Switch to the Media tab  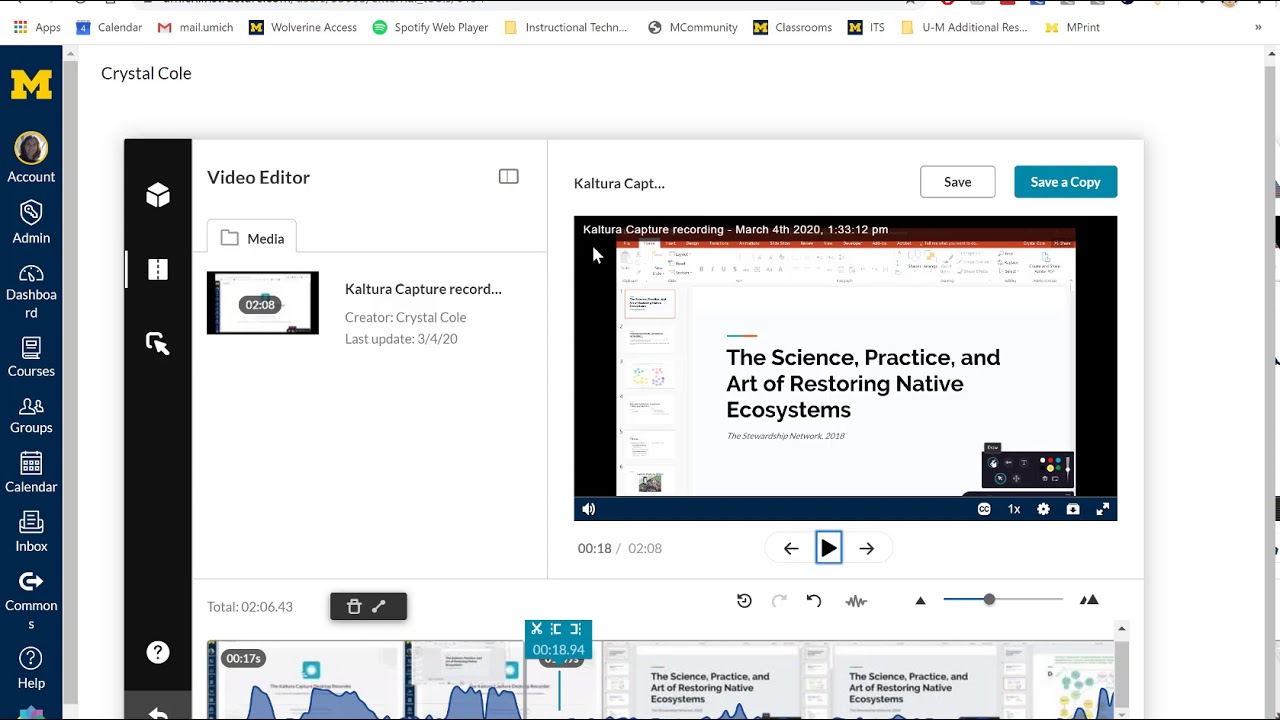pyautogui.click(x=252, y=238)
